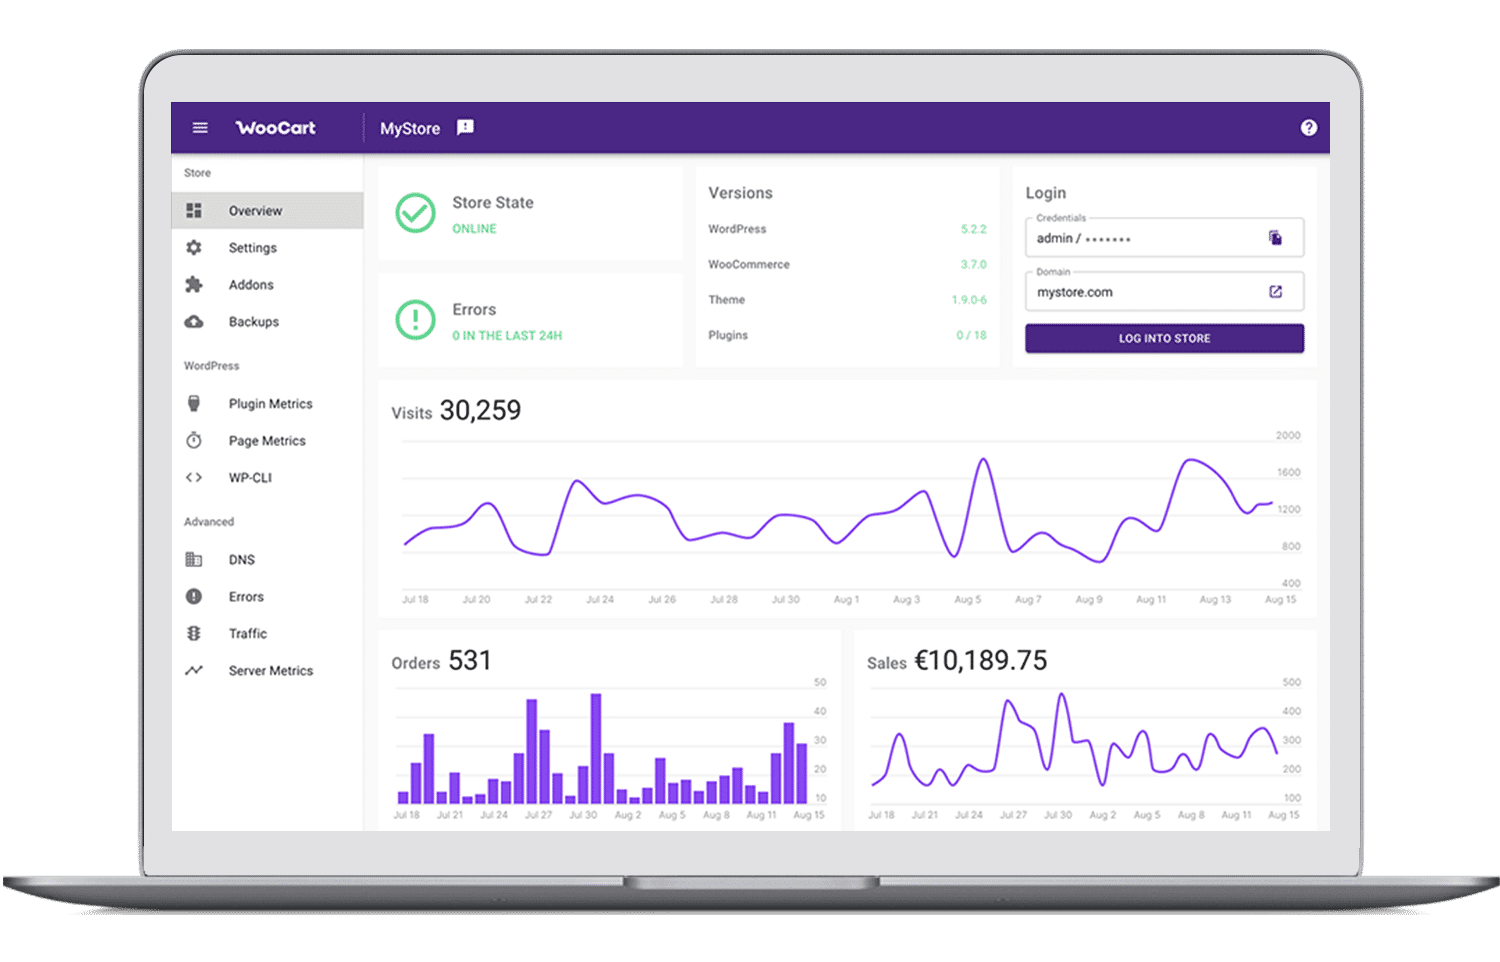
Task: Click the Jul 18 label on Visits chart
Action: [415, 599]
